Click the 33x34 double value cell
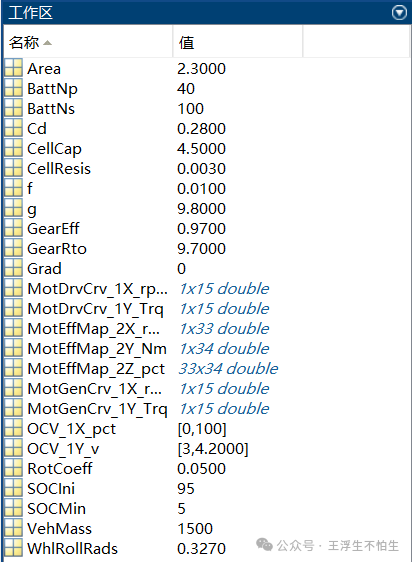The width and height of the screenshot is (412, 562). click(228, 369)
